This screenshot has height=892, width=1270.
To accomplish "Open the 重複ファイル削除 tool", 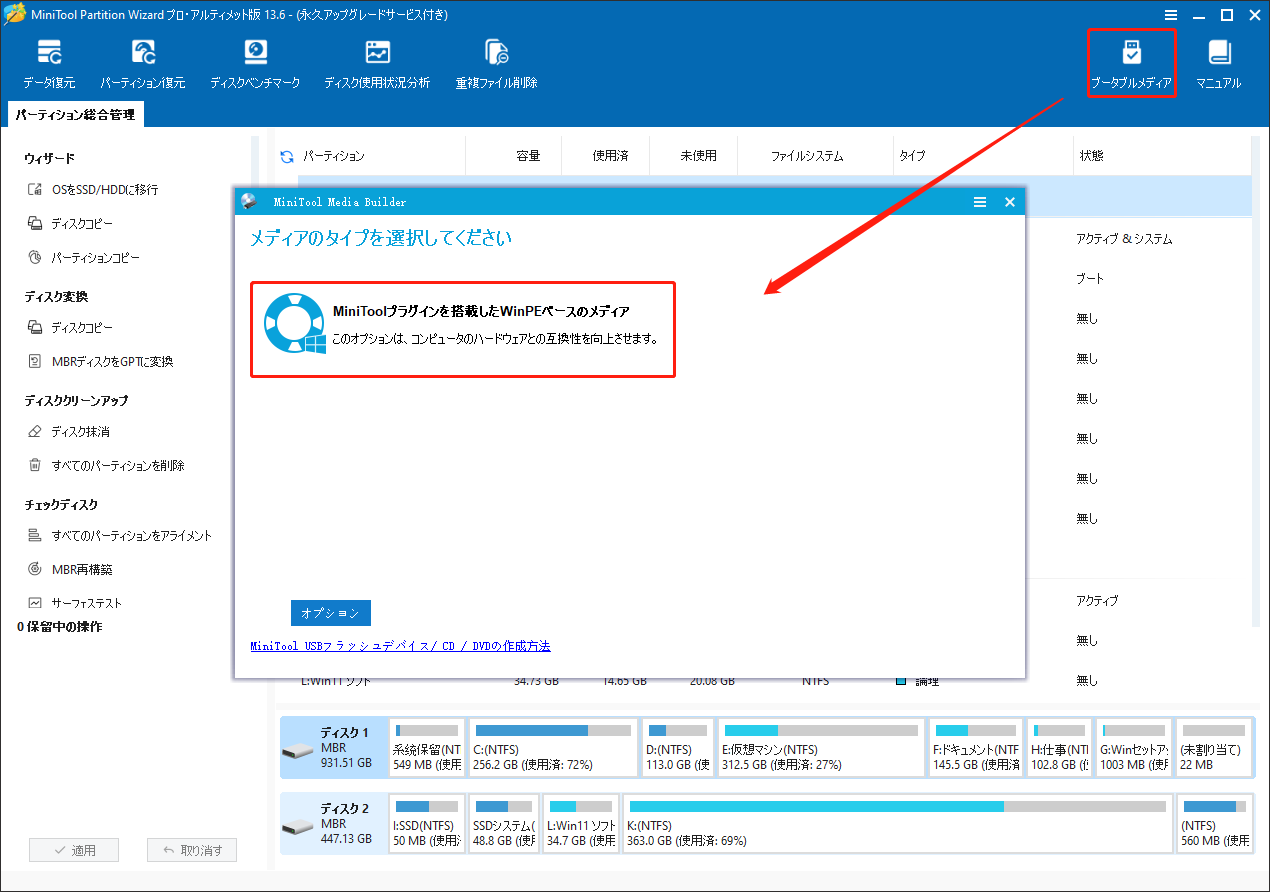I will [x=497, y=65].
